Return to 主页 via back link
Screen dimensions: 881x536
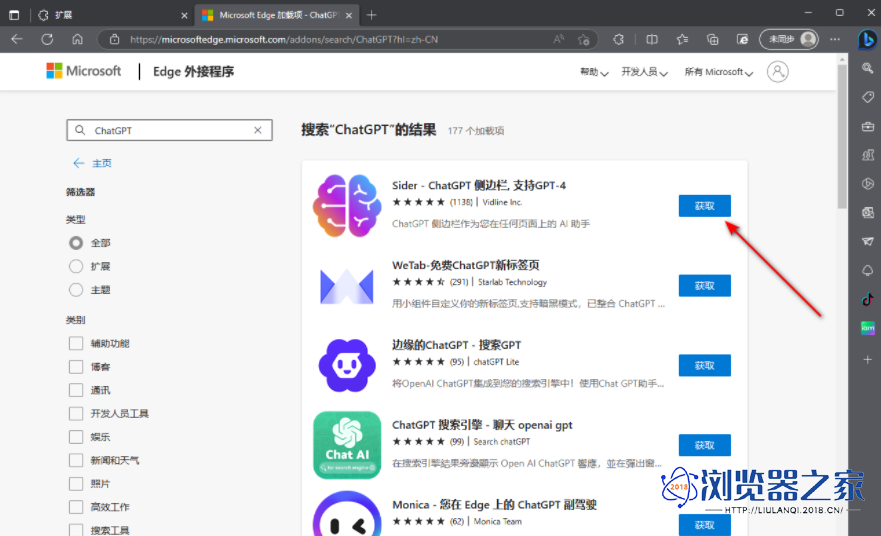pyautogui.click(x=93, y=163)
